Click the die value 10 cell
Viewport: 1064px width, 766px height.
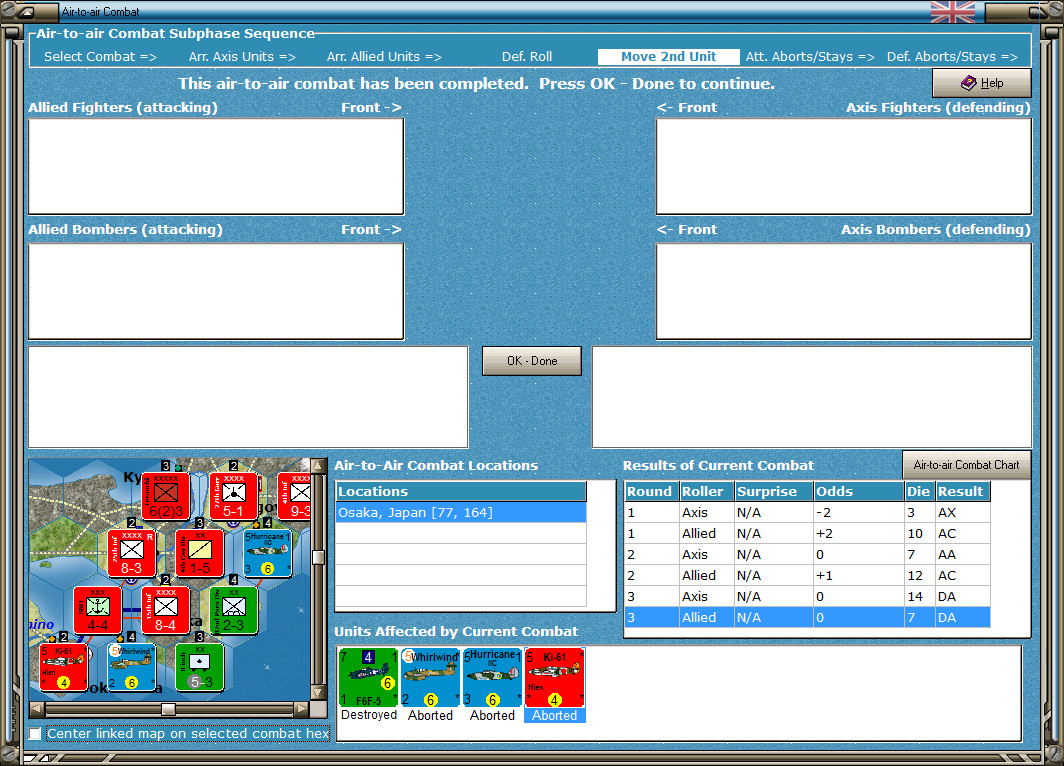tap(920, 533)
